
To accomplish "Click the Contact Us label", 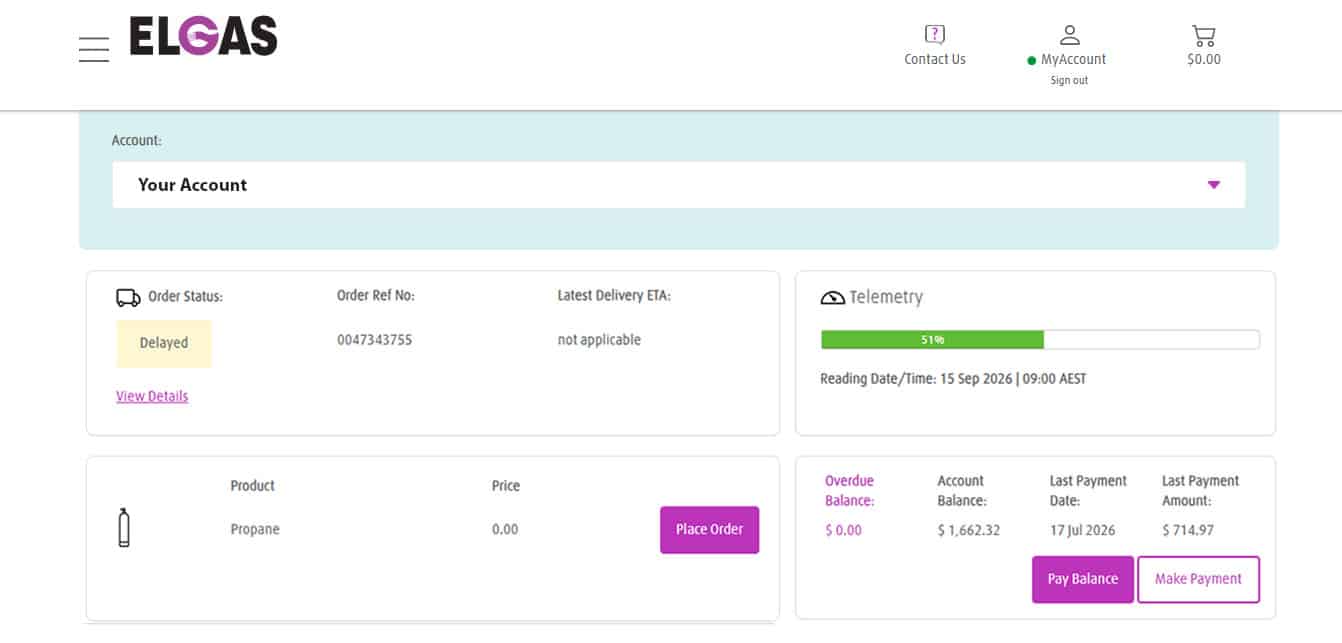I will 935,59.
